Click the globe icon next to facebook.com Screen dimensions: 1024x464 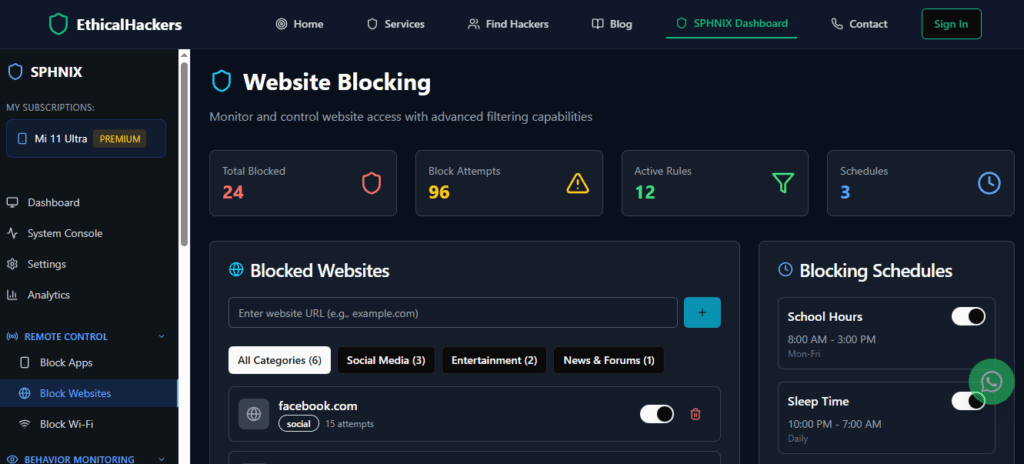pos(254,414)
